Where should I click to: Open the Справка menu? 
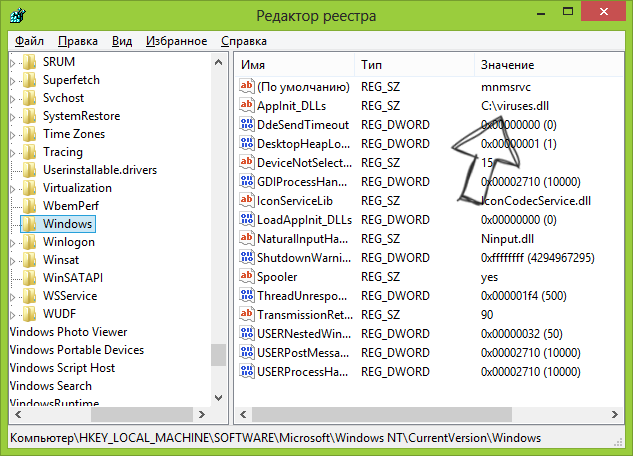pos(244,41)
